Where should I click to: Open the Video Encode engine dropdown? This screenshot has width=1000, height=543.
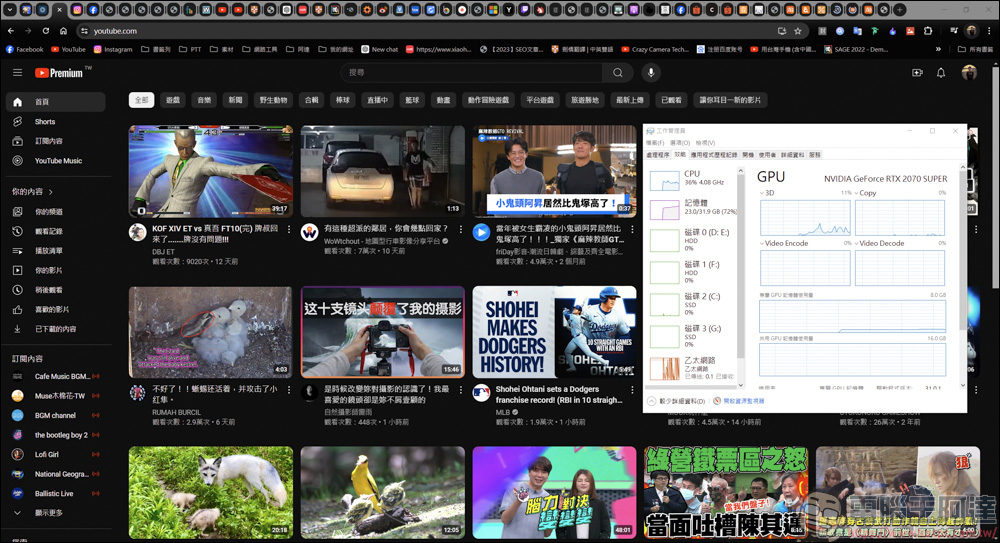coord(761,243)
